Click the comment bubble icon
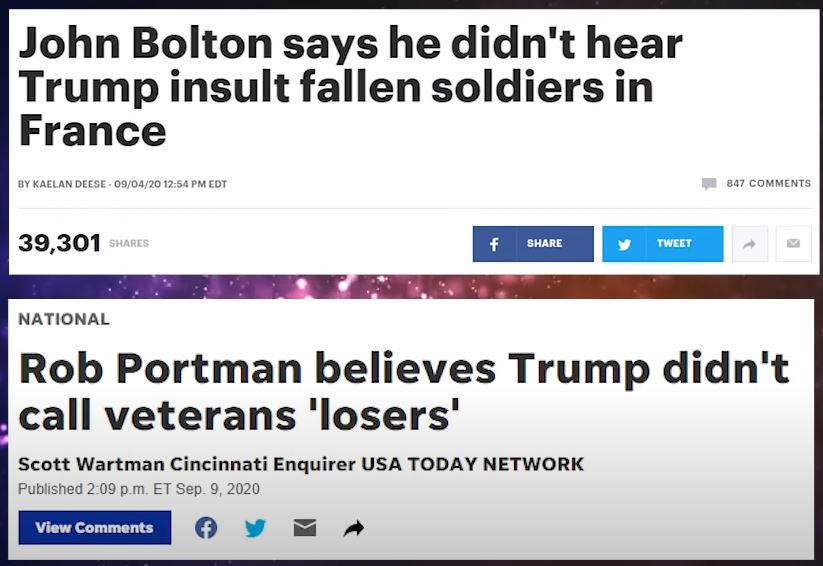This screenshot has width=823, height=566. (709, 184)
